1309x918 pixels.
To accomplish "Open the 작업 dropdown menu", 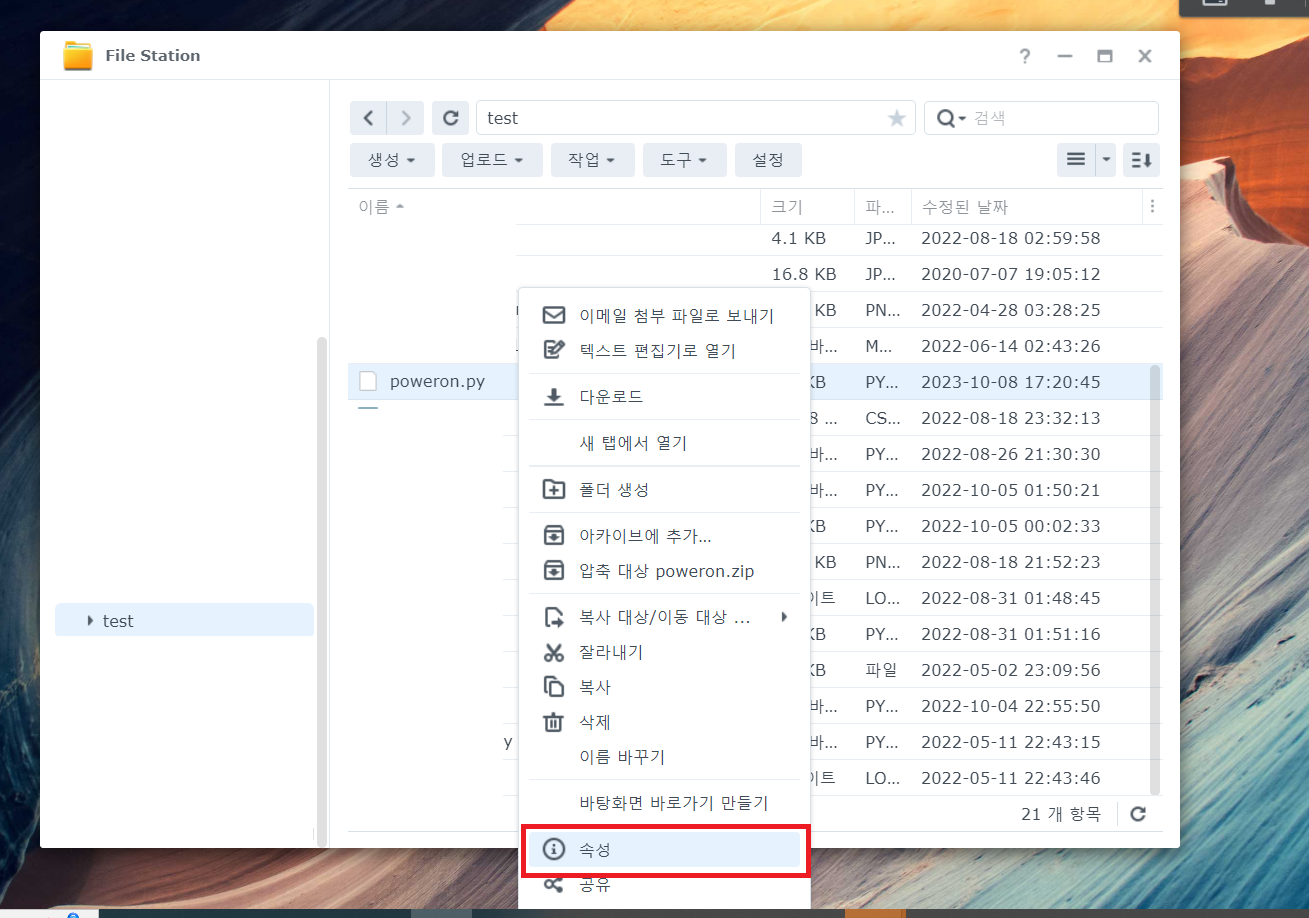I will 592,160.
